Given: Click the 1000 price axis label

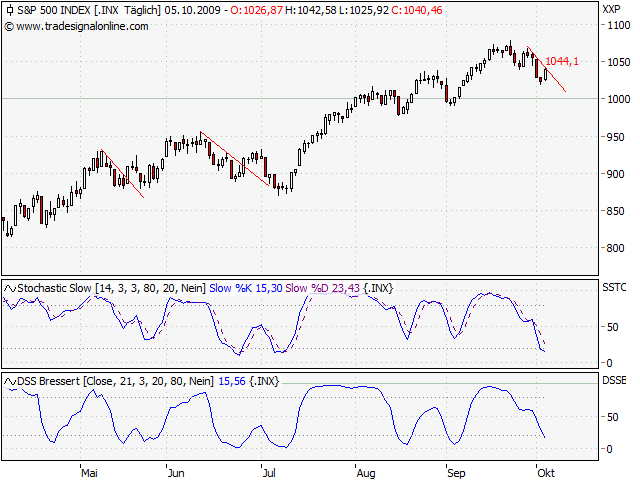Looking at the screenshot, I should pos(619,99).
